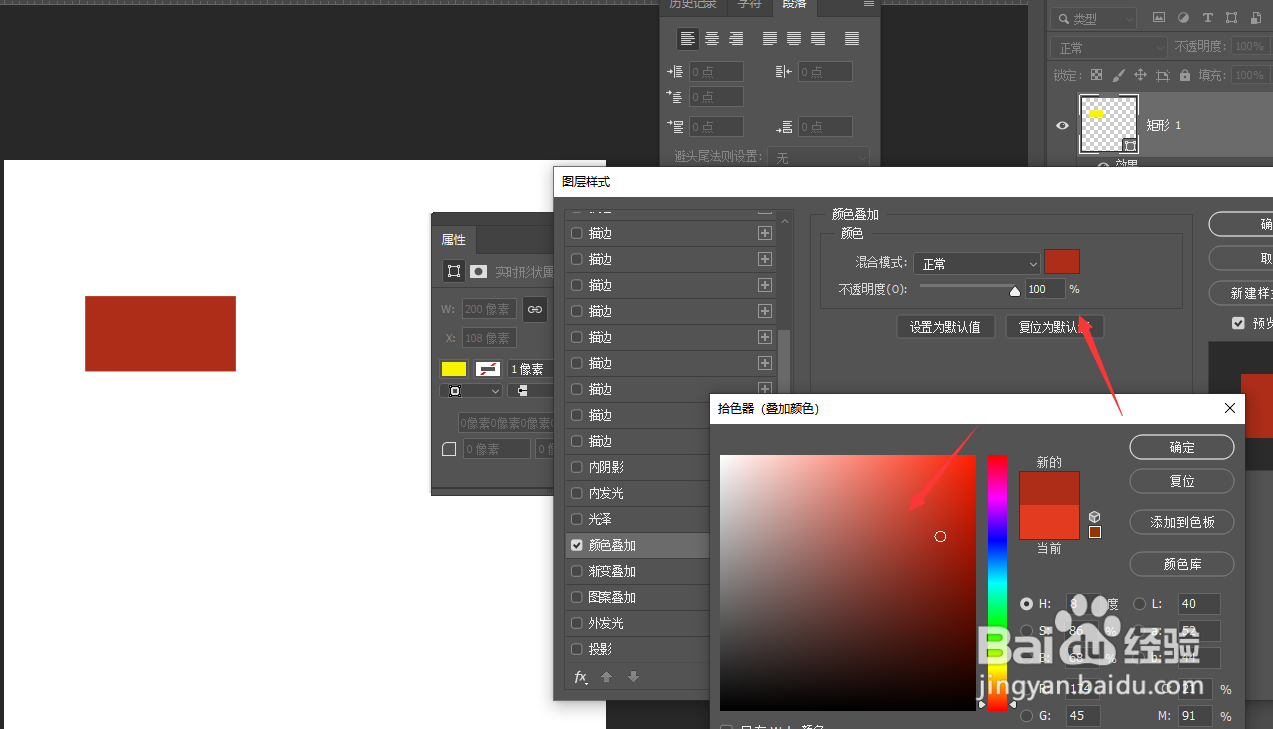Viewport: 1273px width, 729px height.
Task: Enable 外发光 checkbox
Action: pos(576,623)
